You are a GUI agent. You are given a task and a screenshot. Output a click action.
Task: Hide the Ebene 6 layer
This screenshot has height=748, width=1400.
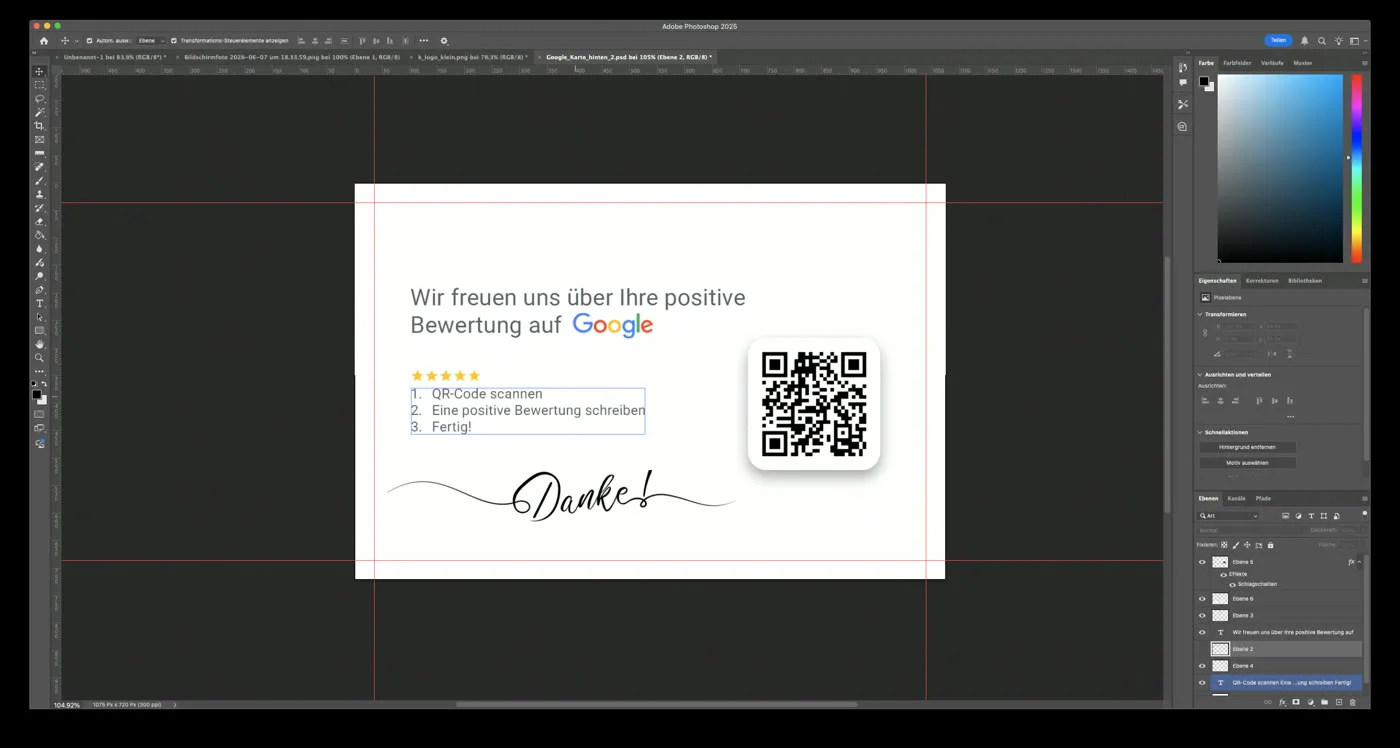point(1202,599)
